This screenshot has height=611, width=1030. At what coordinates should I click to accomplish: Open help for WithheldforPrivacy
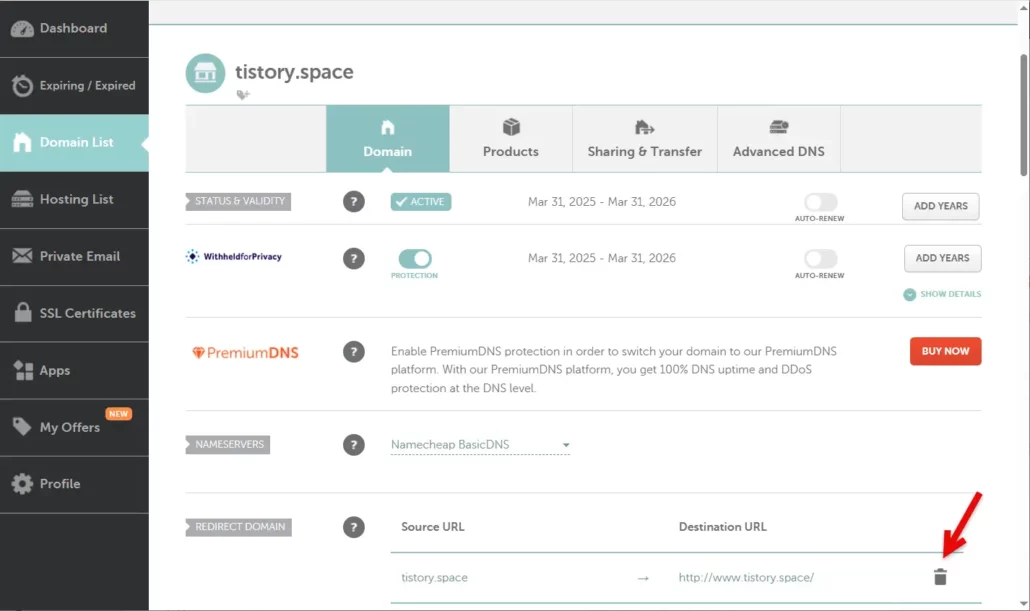pyautogui.click(x=353, y=258)
